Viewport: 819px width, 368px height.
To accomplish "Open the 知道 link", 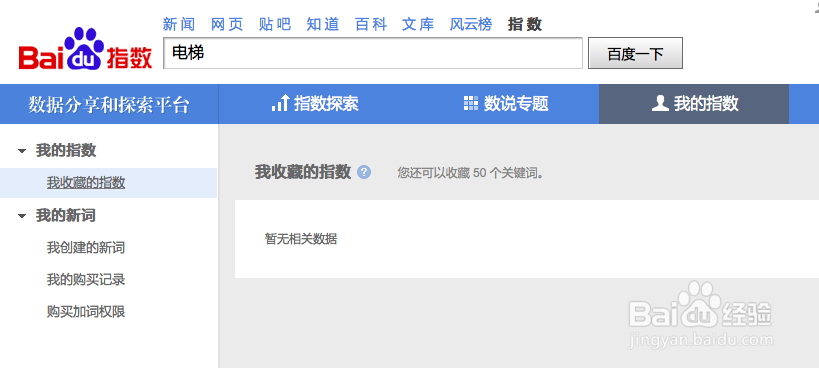I will [323, 24].
